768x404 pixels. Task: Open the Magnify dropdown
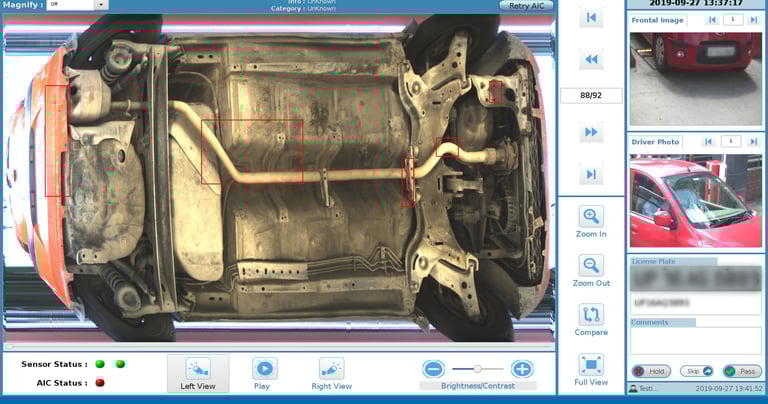tap(101, 5)
